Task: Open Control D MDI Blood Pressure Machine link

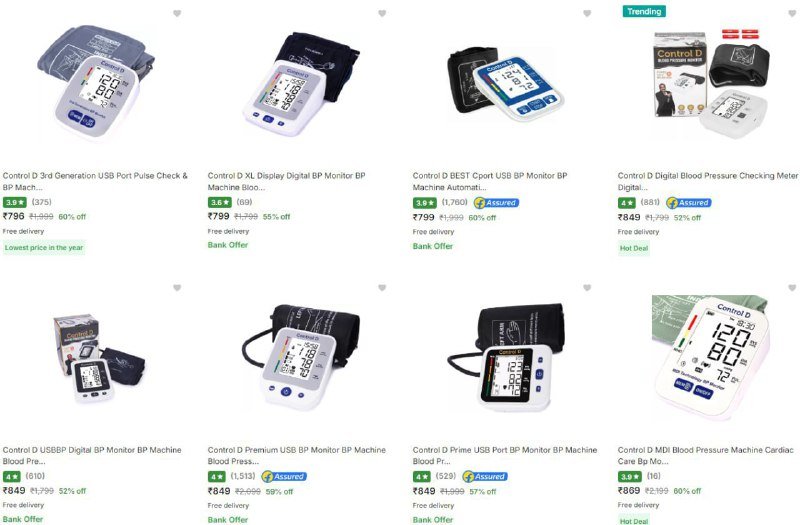Action: click(x=706, y=456)
